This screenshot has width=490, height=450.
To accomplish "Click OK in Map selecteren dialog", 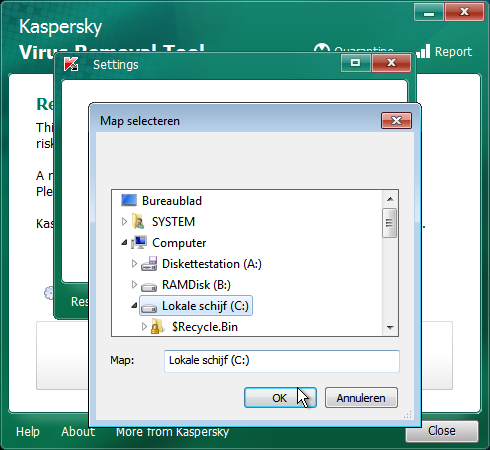I will click(280, 397).
